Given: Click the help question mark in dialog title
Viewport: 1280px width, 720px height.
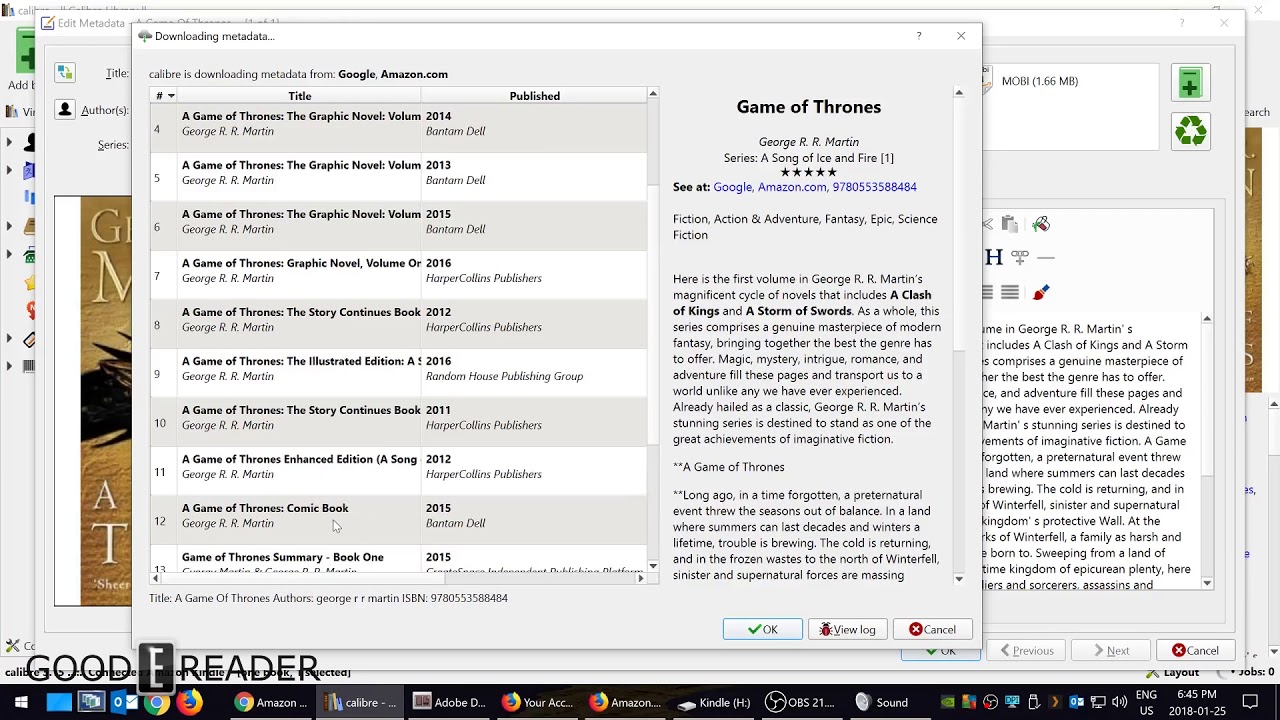Looking at the screenshot, I should (919, 36).
